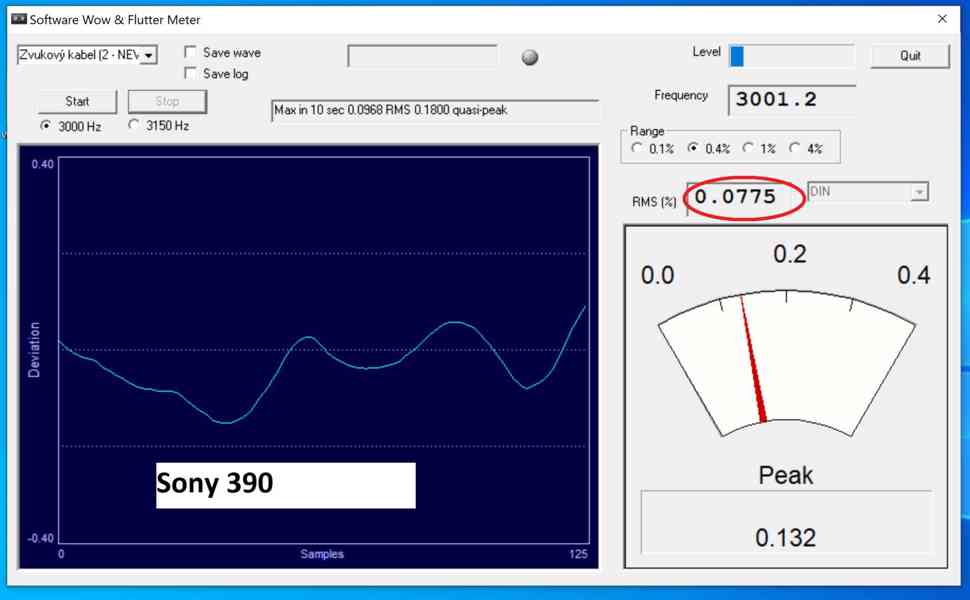The height and width of the screenshot is (600, 970).
Task: Expand the DIN weighting dropdown
Action: tap(918, 192)
